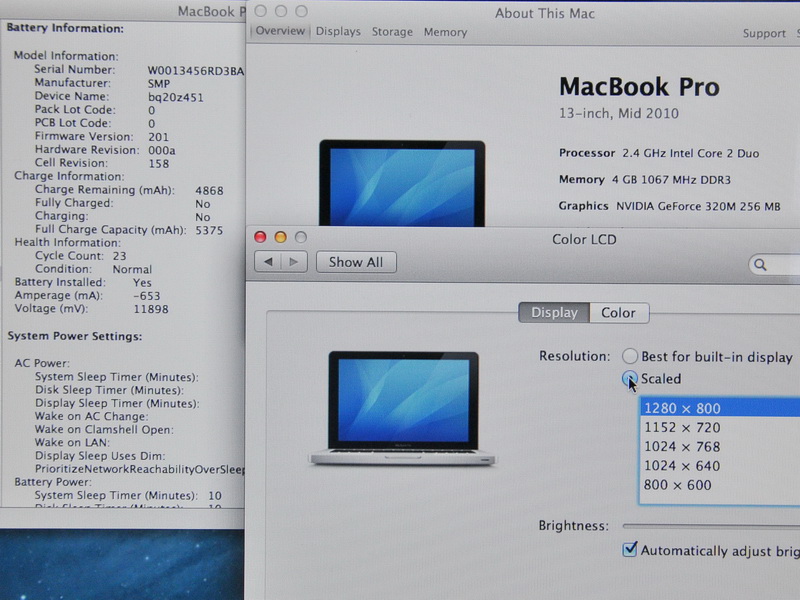Select the Display tab in Color LCD

(554, 313)
